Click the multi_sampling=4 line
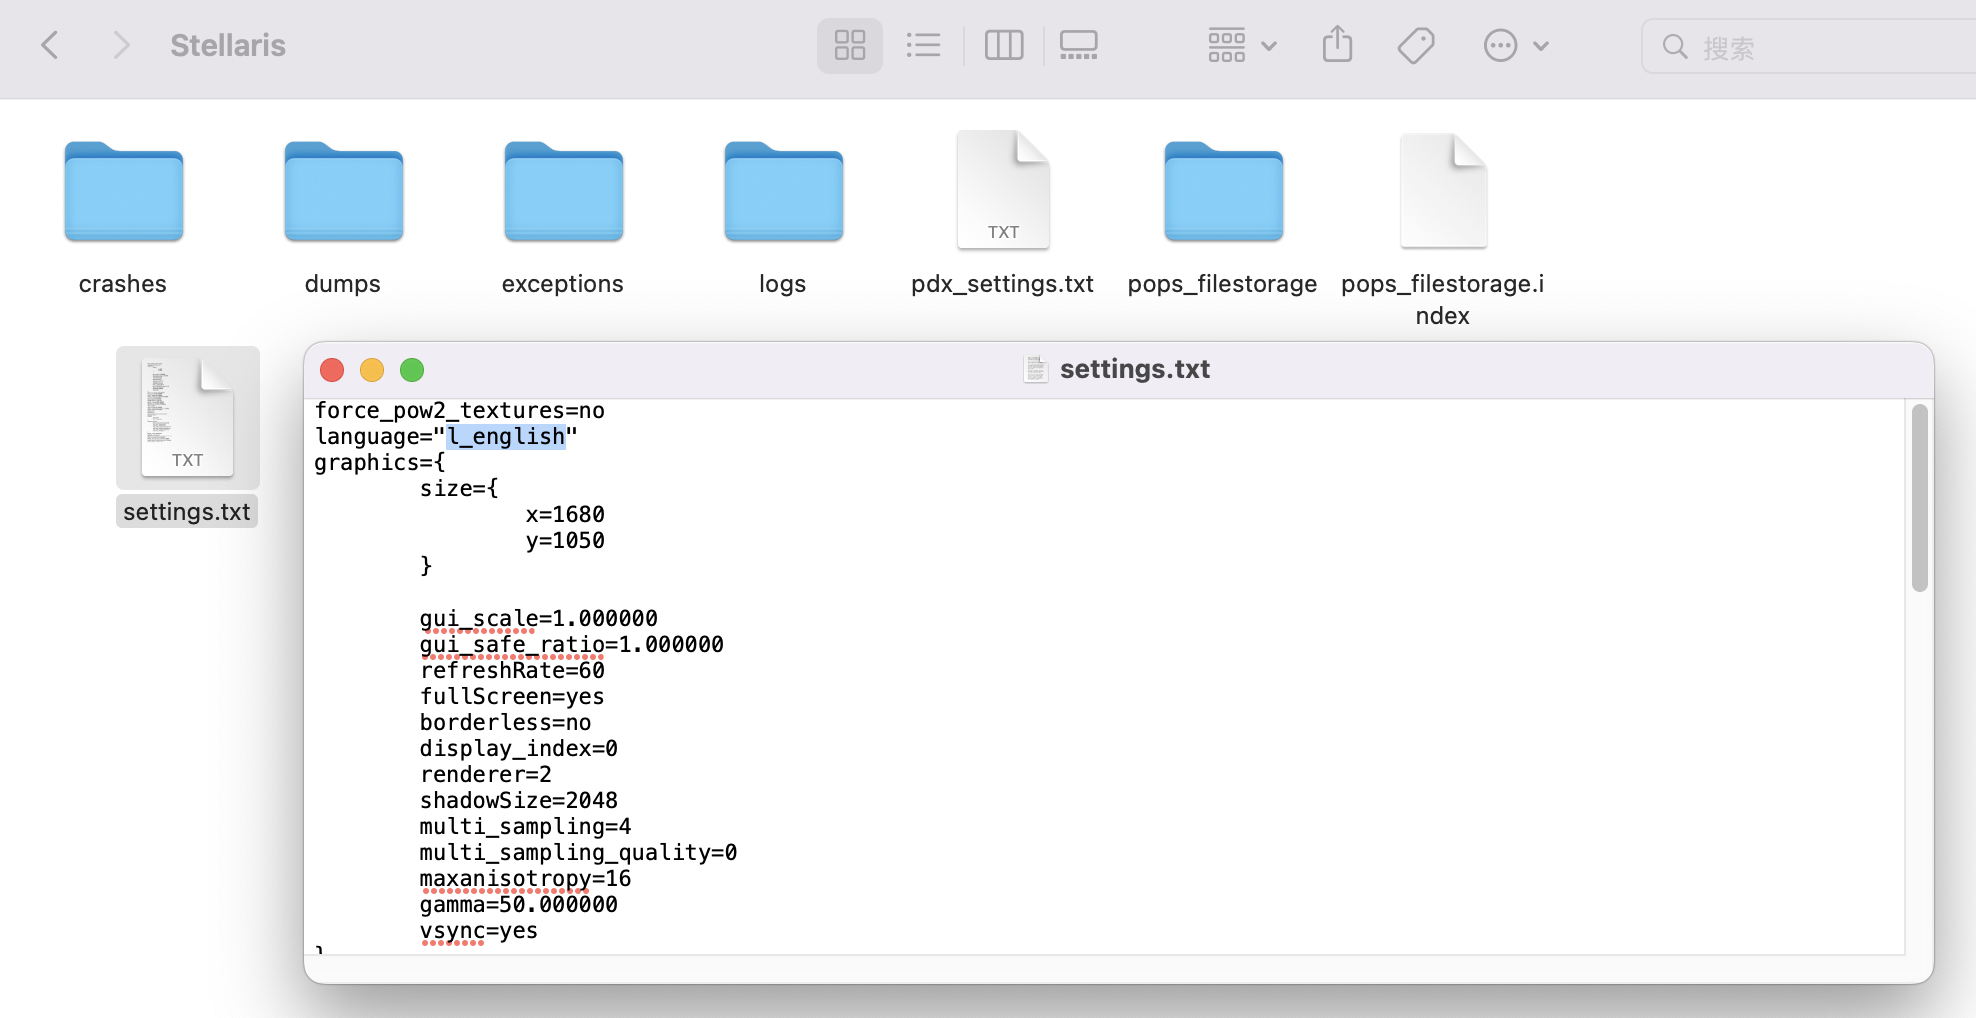 (526, 827)
